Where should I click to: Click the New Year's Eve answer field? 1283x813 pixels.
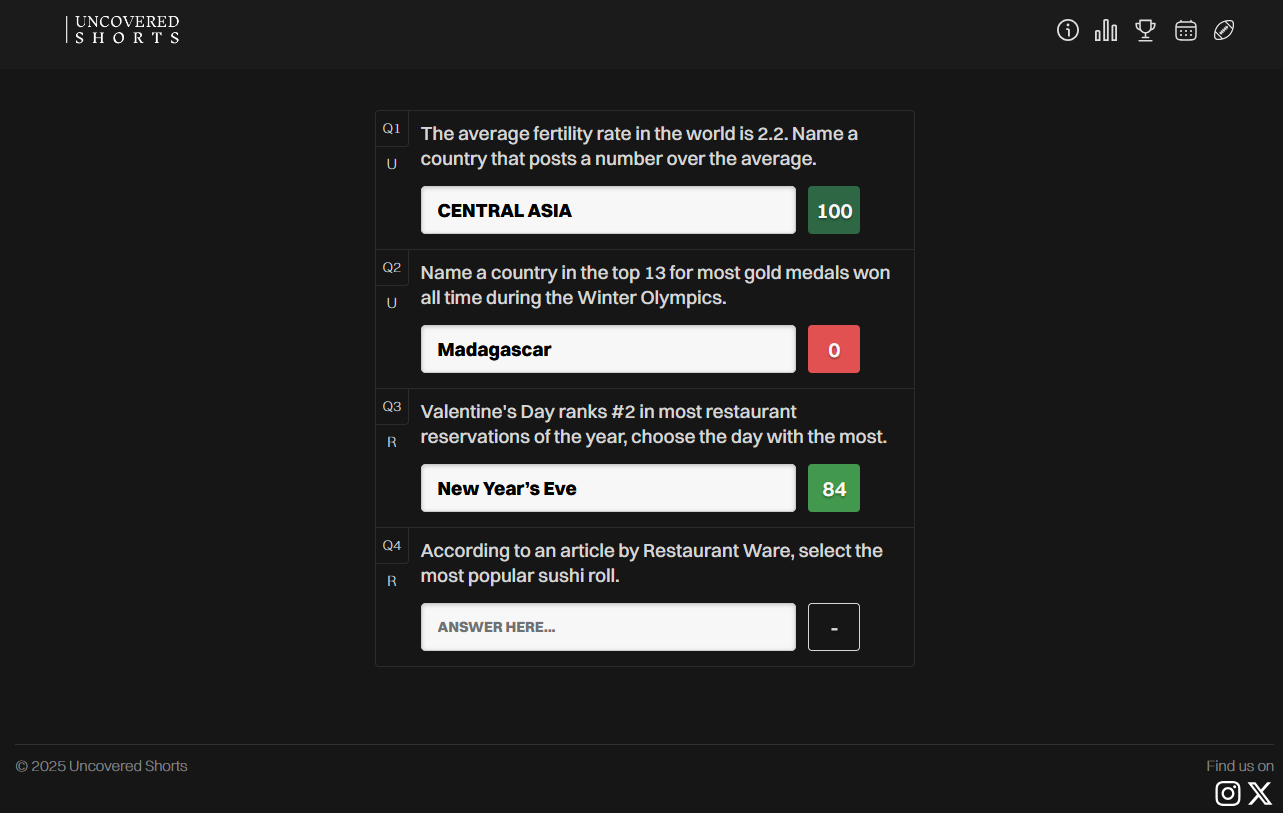[x=608, y=488]
